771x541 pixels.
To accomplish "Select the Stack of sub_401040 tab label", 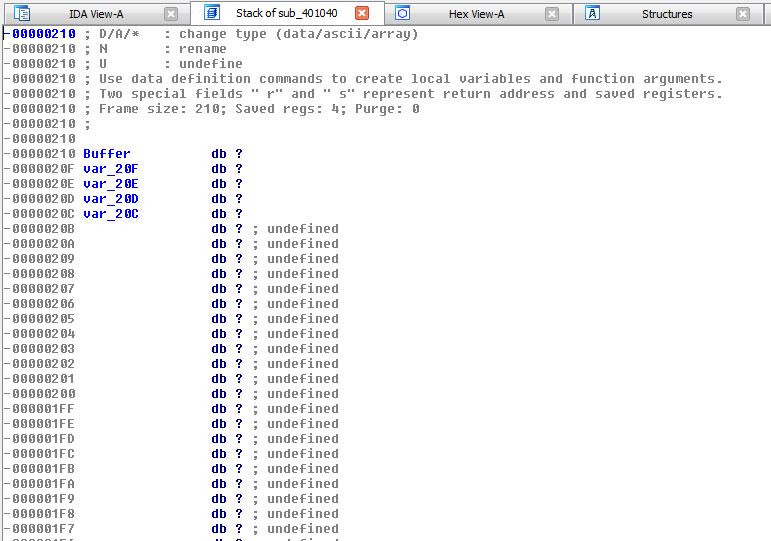I will 288,14.
